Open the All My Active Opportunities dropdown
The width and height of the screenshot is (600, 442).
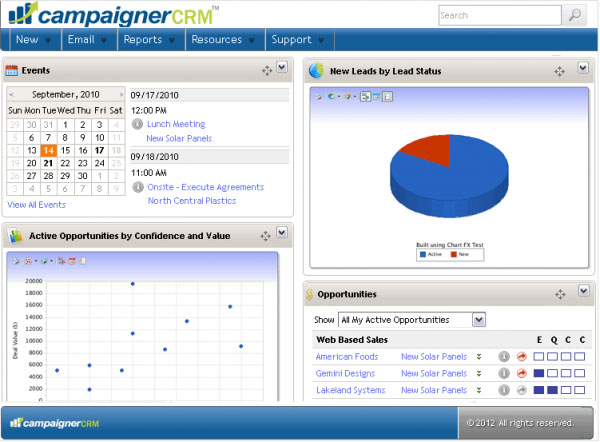(x=479, y=320)
